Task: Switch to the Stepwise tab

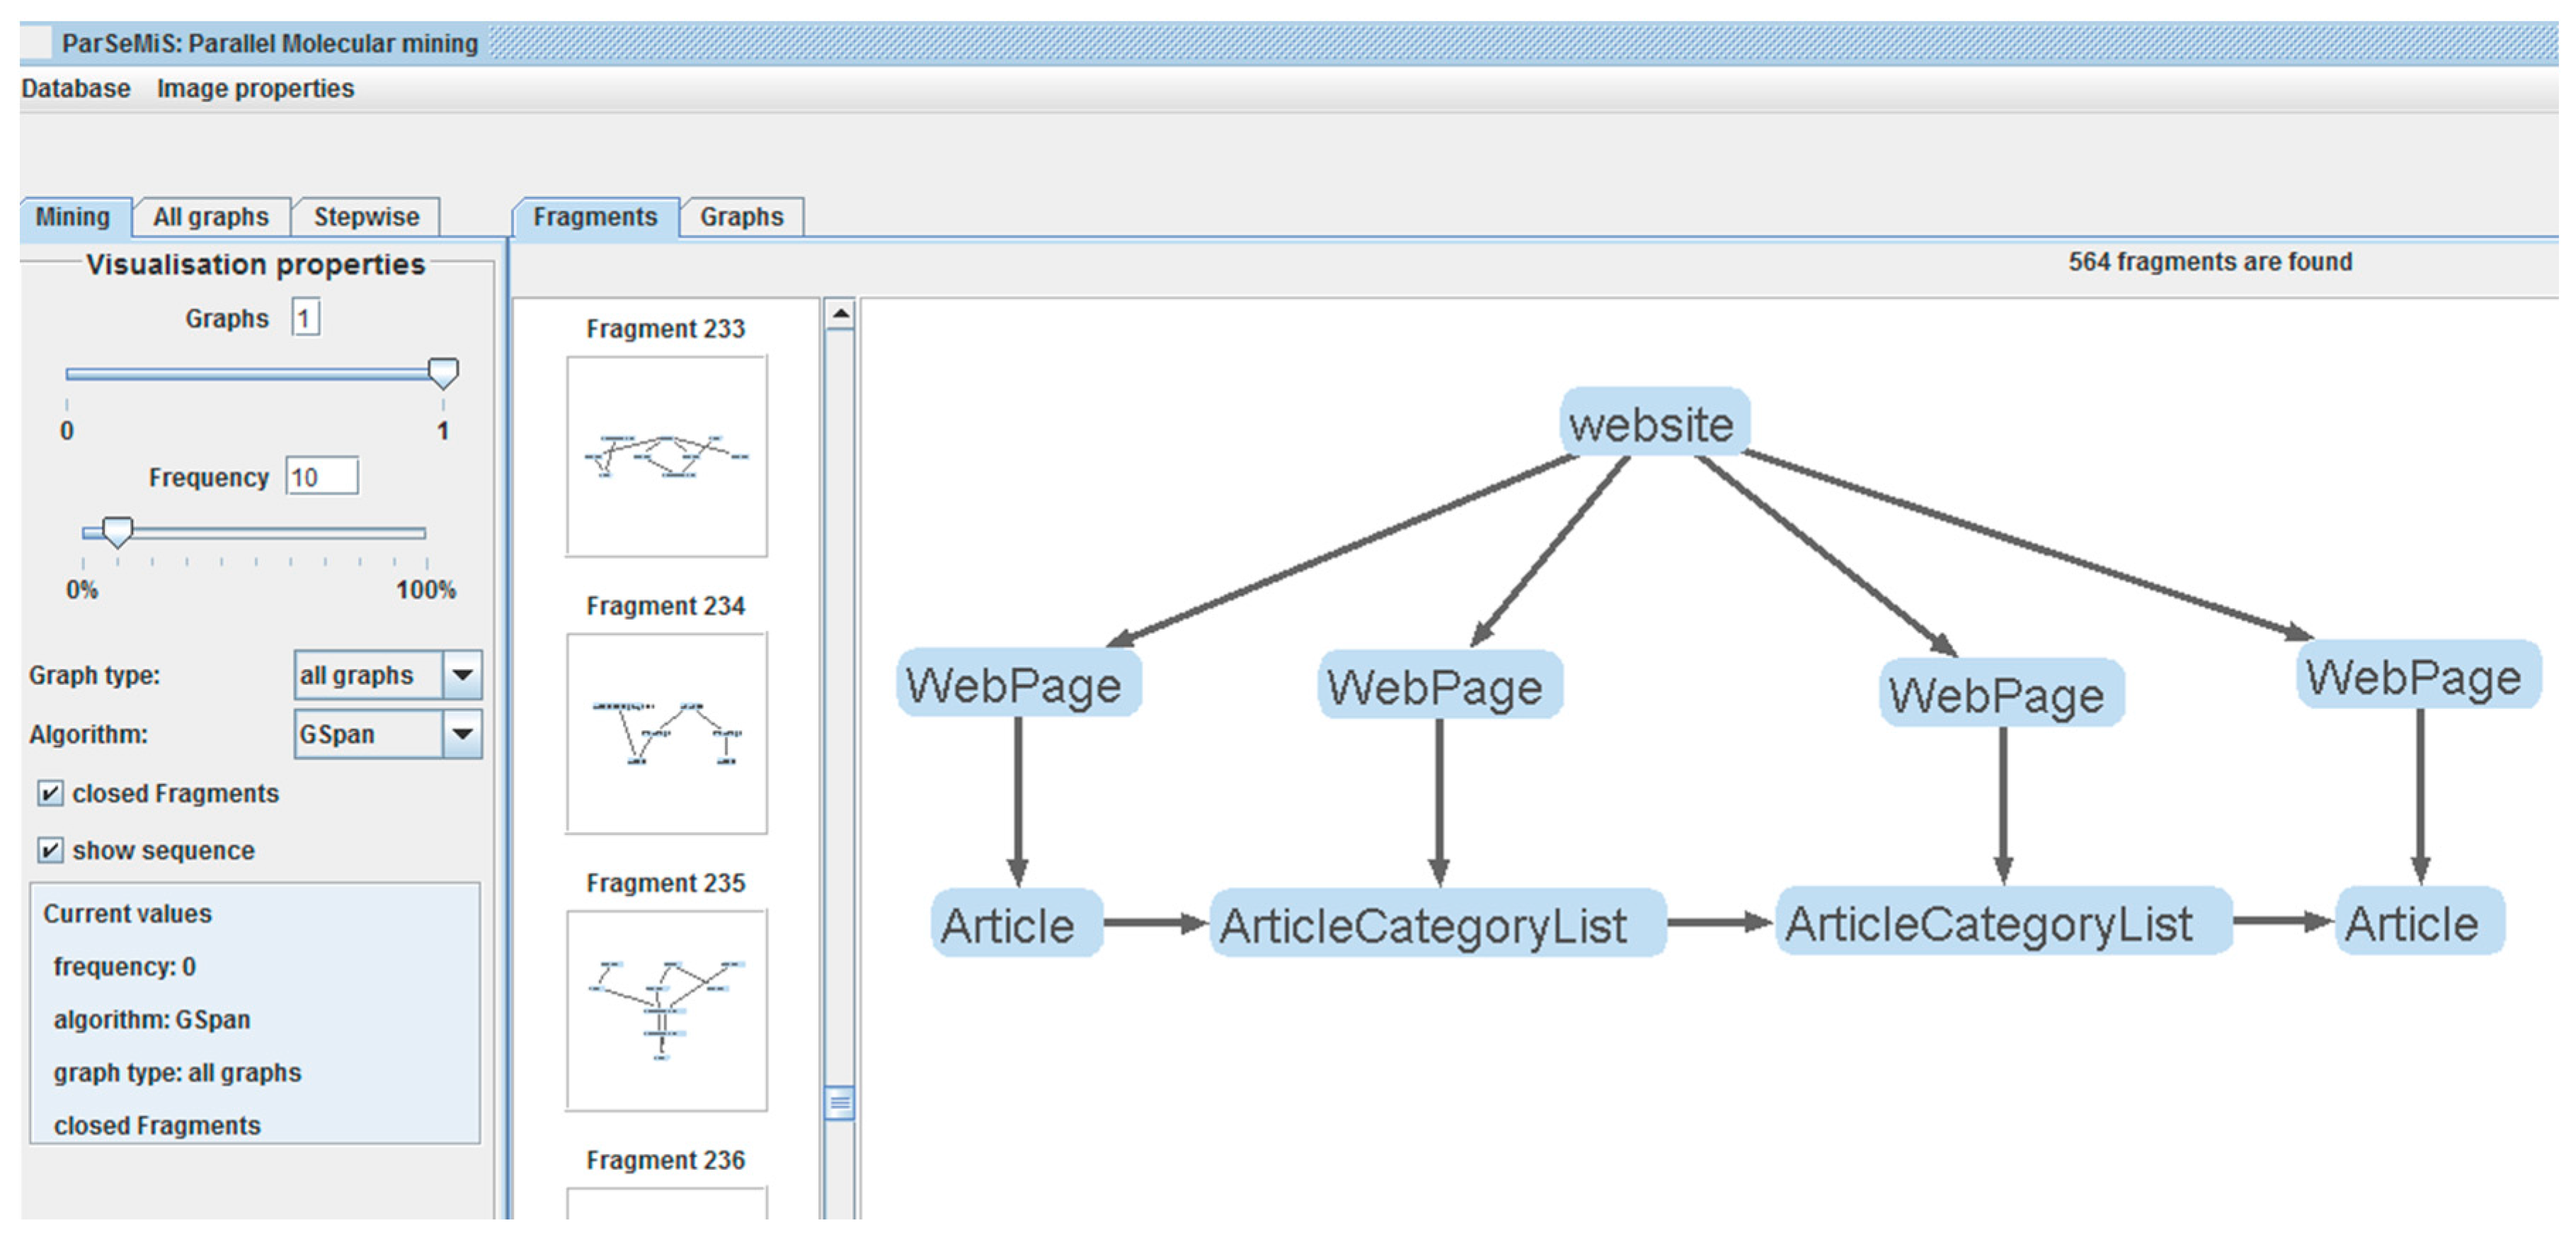Action: 366,217
